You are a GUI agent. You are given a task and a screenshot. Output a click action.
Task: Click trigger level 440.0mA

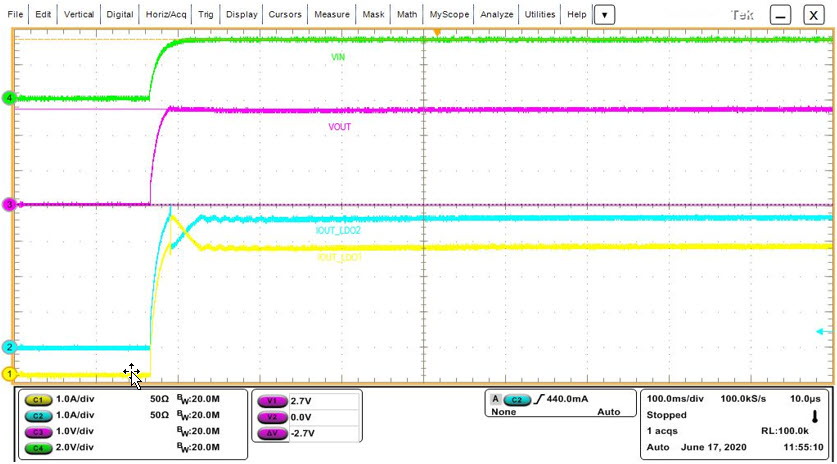567,399
